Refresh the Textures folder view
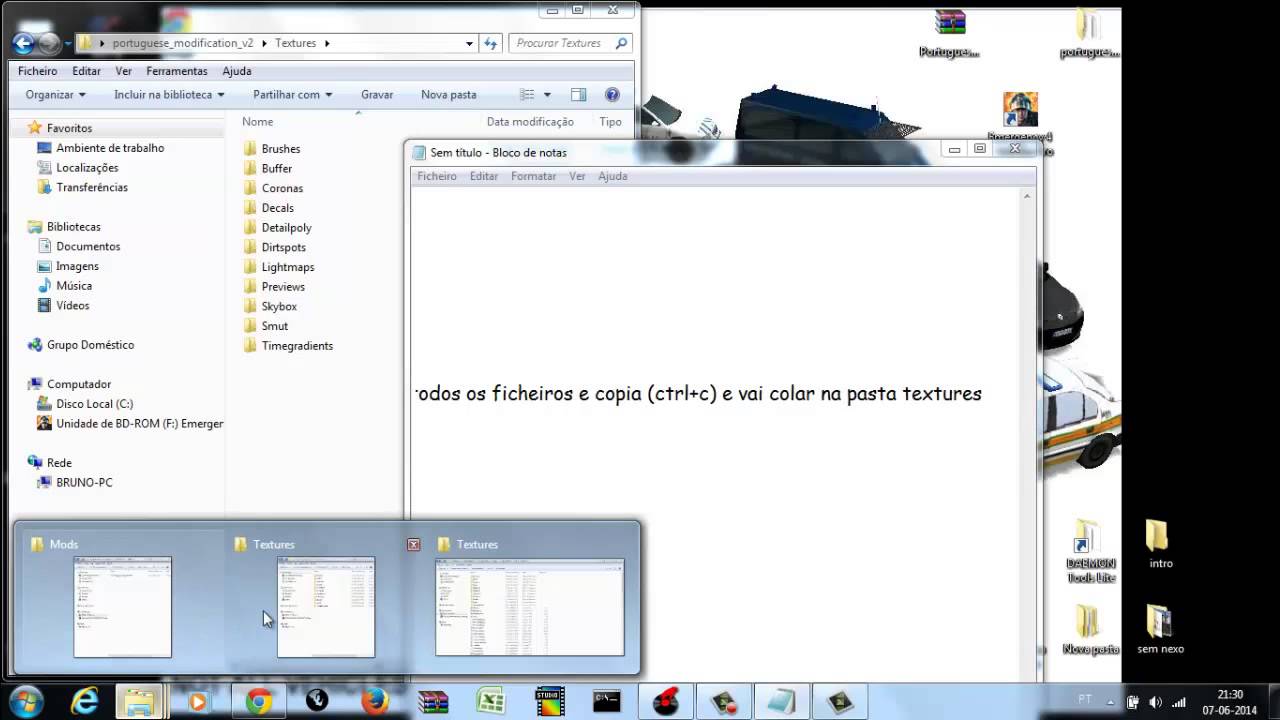1280x720 pixels. pos(490,43)
